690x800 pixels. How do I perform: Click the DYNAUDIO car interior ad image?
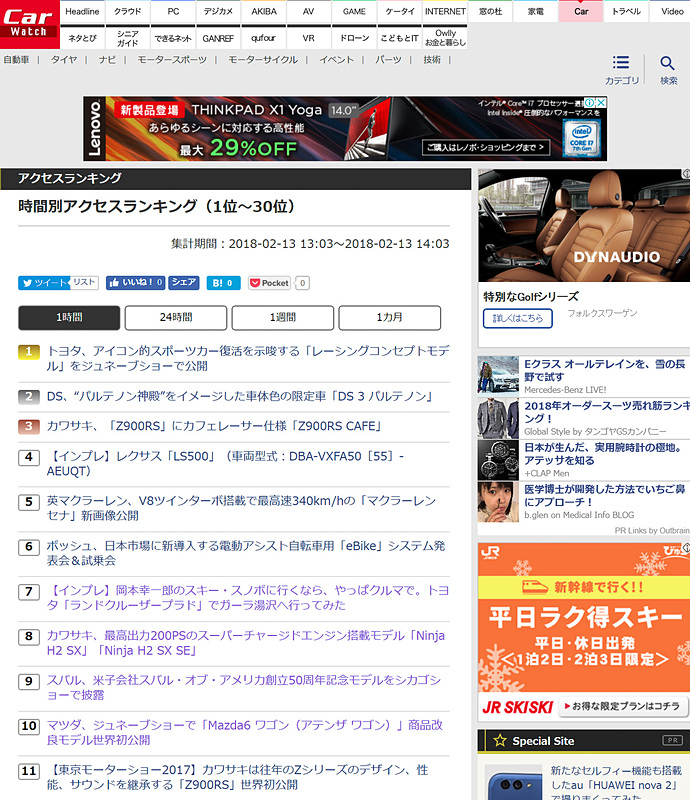[584, 225]
